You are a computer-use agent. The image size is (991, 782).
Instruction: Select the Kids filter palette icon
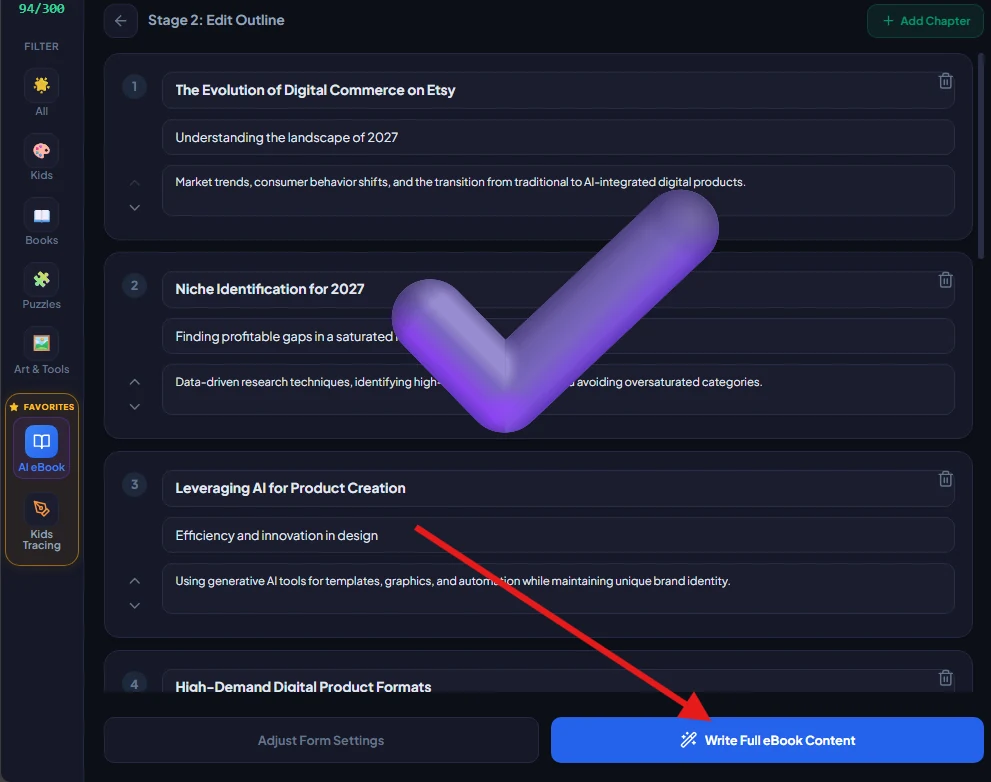tap(42, 150)
